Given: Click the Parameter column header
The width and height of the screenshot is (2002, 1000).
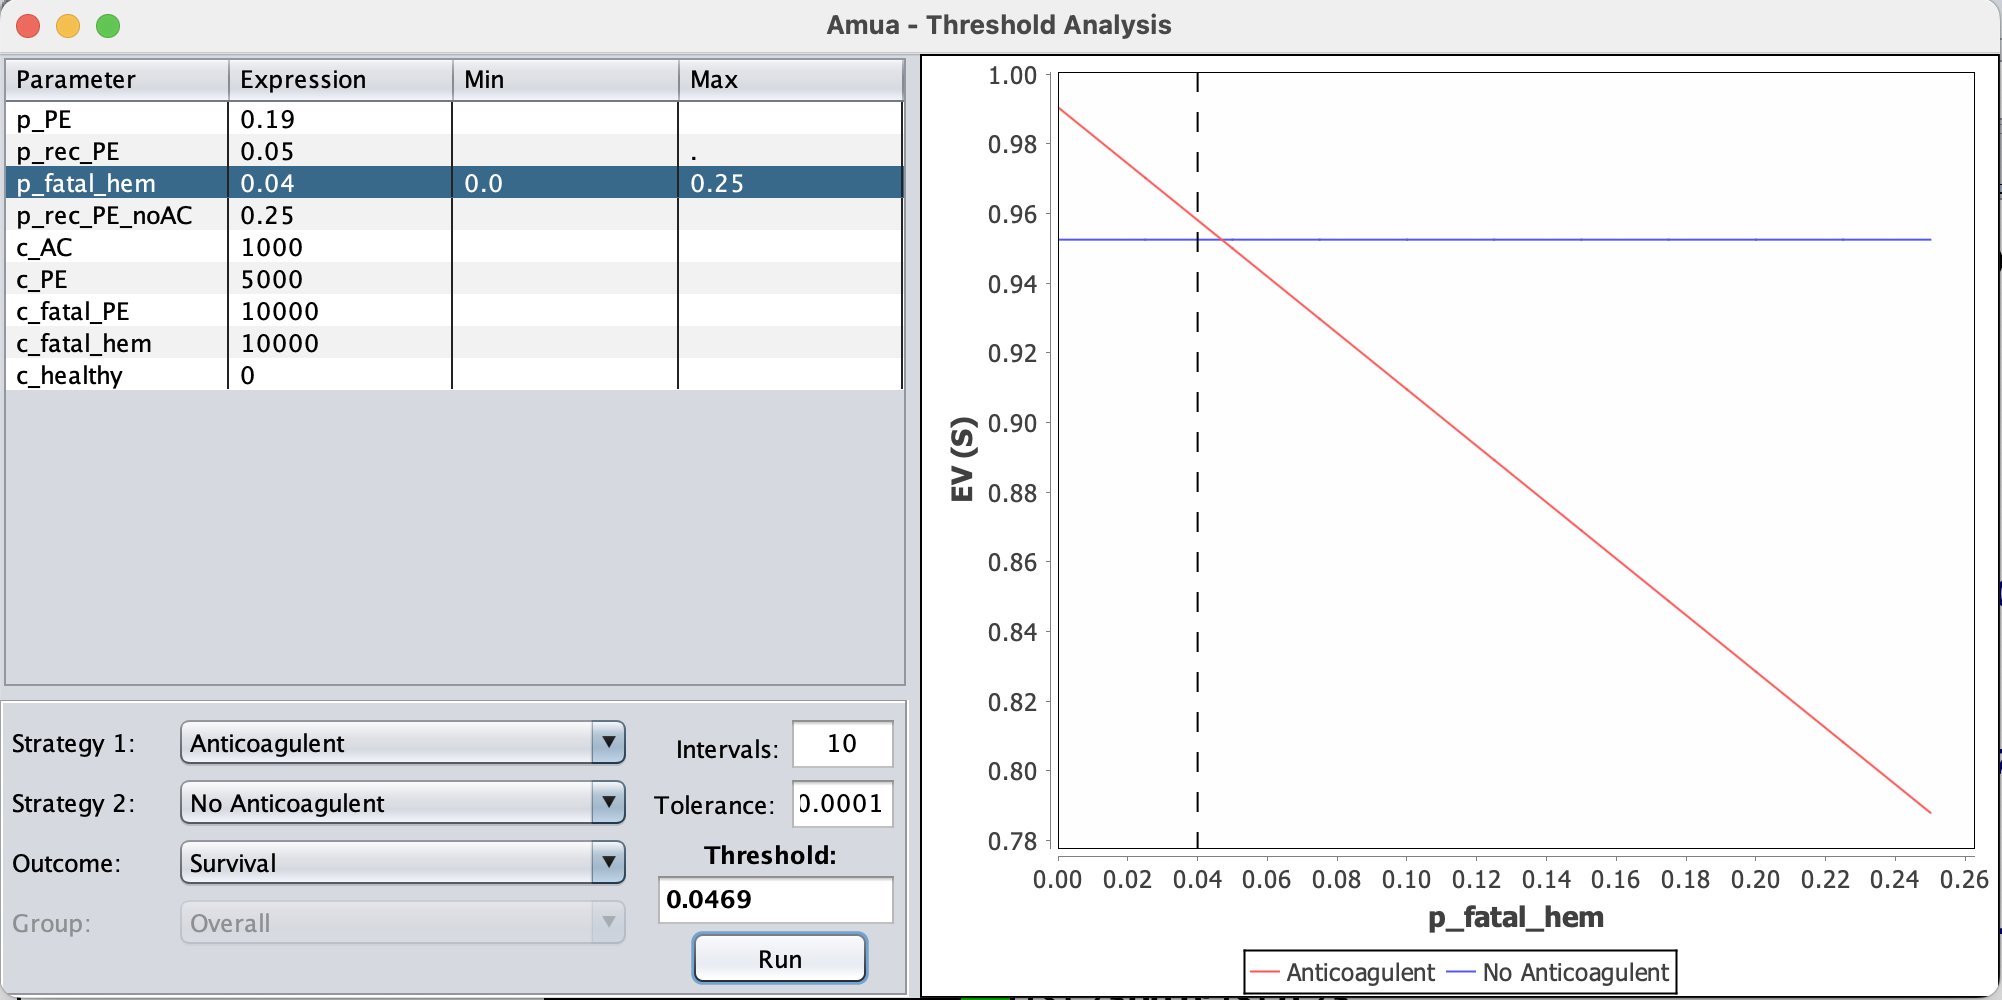Looking at the screenshot, I should click(116, 80).
